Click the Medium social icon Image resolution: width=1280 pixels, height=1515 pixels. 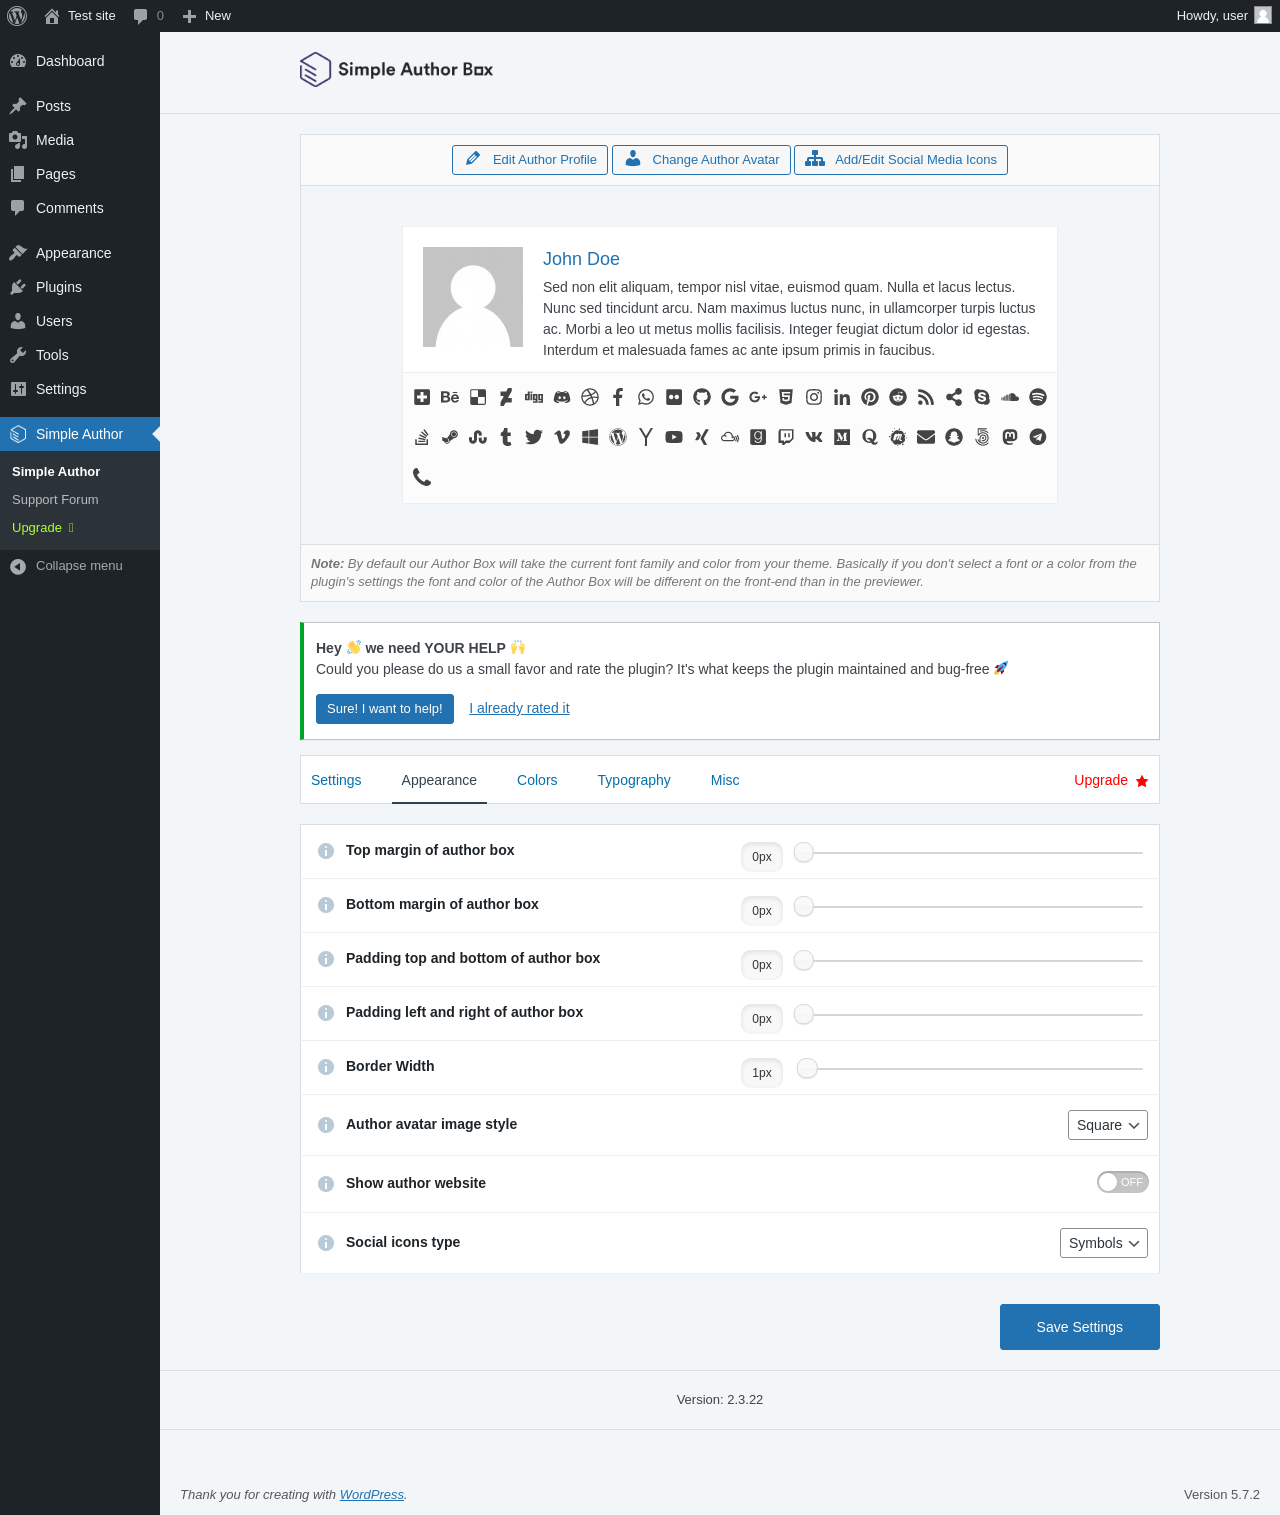(x=842, y=437)
